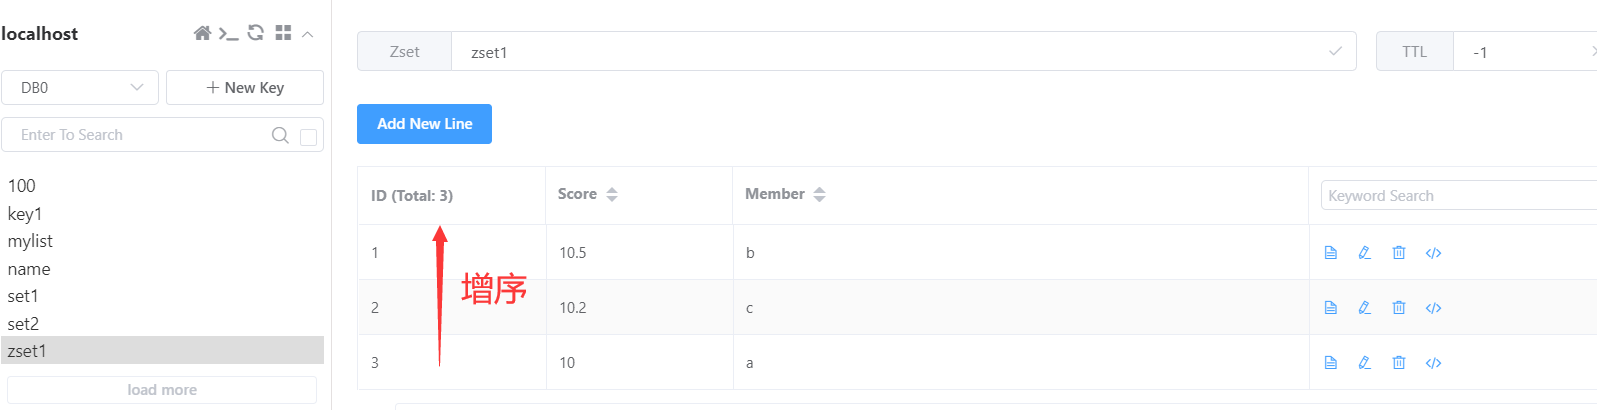Click the New Key button
This screenshot has height=410, width=1597.
pos(245,87)
